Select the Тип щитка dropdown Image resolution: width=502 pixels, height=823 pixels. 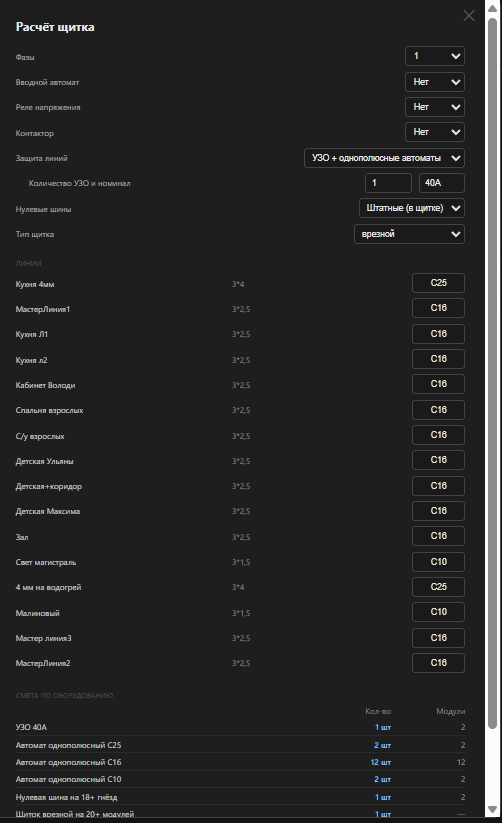(x=409, y=234)
